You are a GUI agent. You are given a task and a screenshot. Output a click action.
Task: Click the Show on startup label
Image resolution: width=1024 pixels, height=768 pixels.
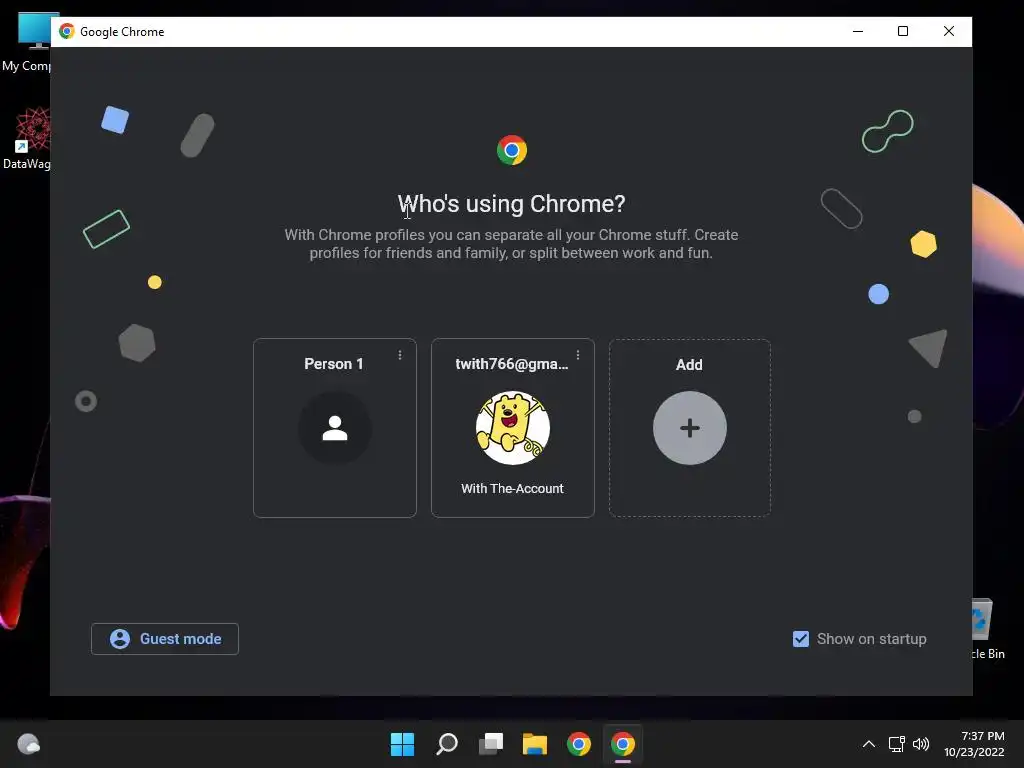click(x=871, y=639)
